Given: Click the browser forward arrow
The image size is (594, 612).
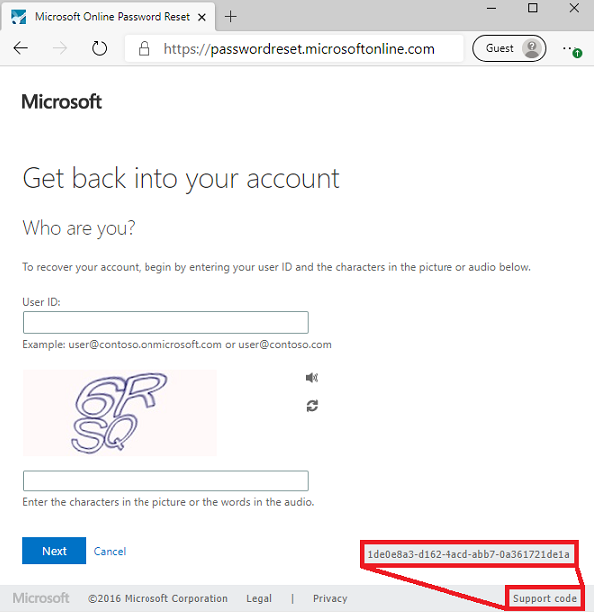Looking at the screenshot, I should pos(60,48).
